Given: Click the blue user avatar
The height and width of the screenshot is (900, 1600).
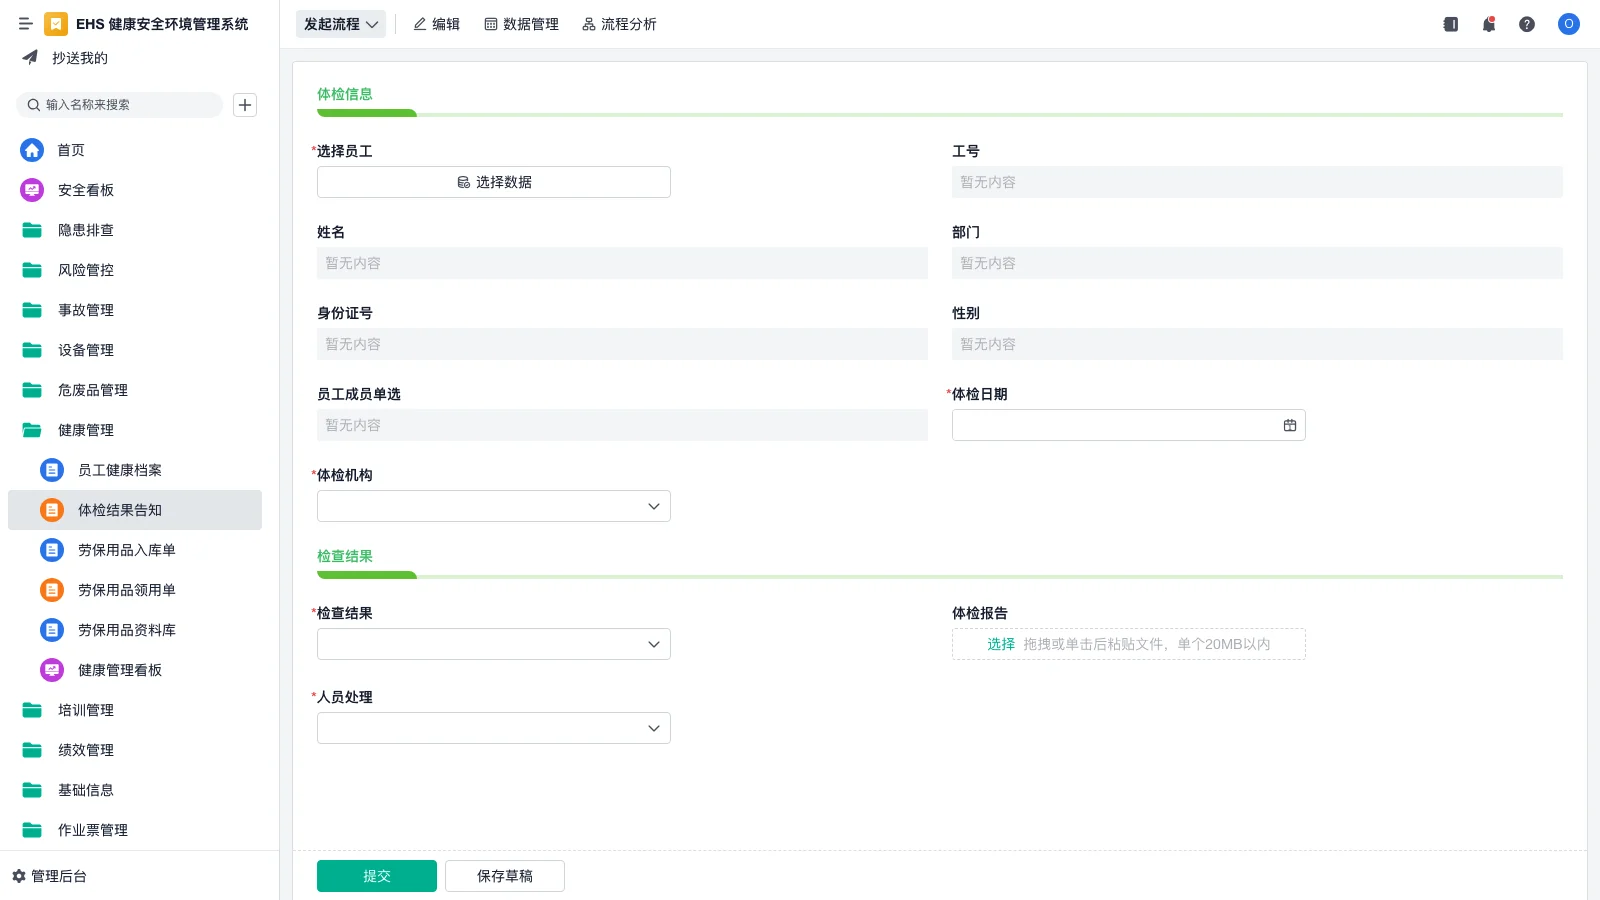Looking at the screenshot, I should (1568, 24).
